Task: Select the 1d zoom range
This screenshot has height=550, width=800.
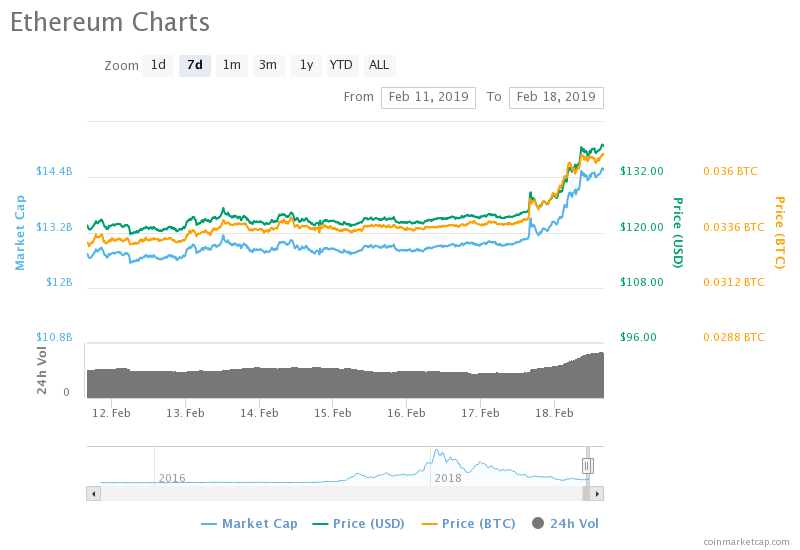Action: tap(158, 66)
